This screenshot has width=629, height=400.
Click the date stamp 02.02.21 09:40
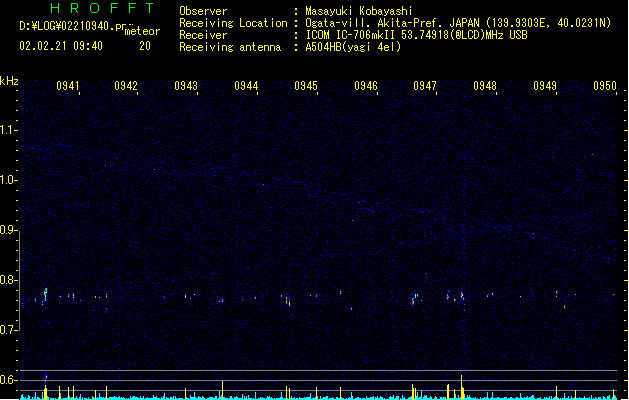coord(61,46)
